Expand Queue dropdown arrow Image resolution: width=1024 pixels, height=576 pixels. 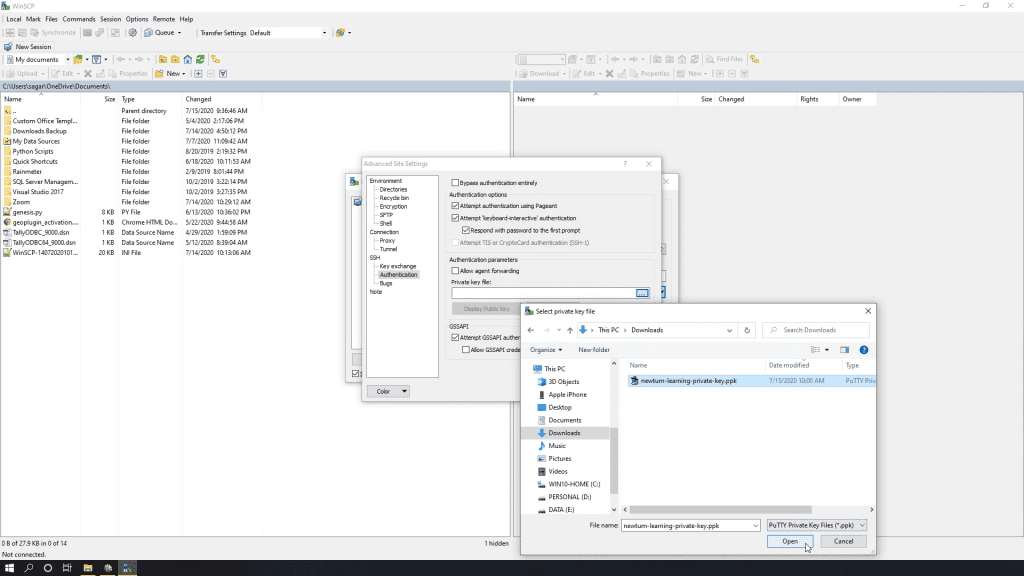click(x=180, y=33)
